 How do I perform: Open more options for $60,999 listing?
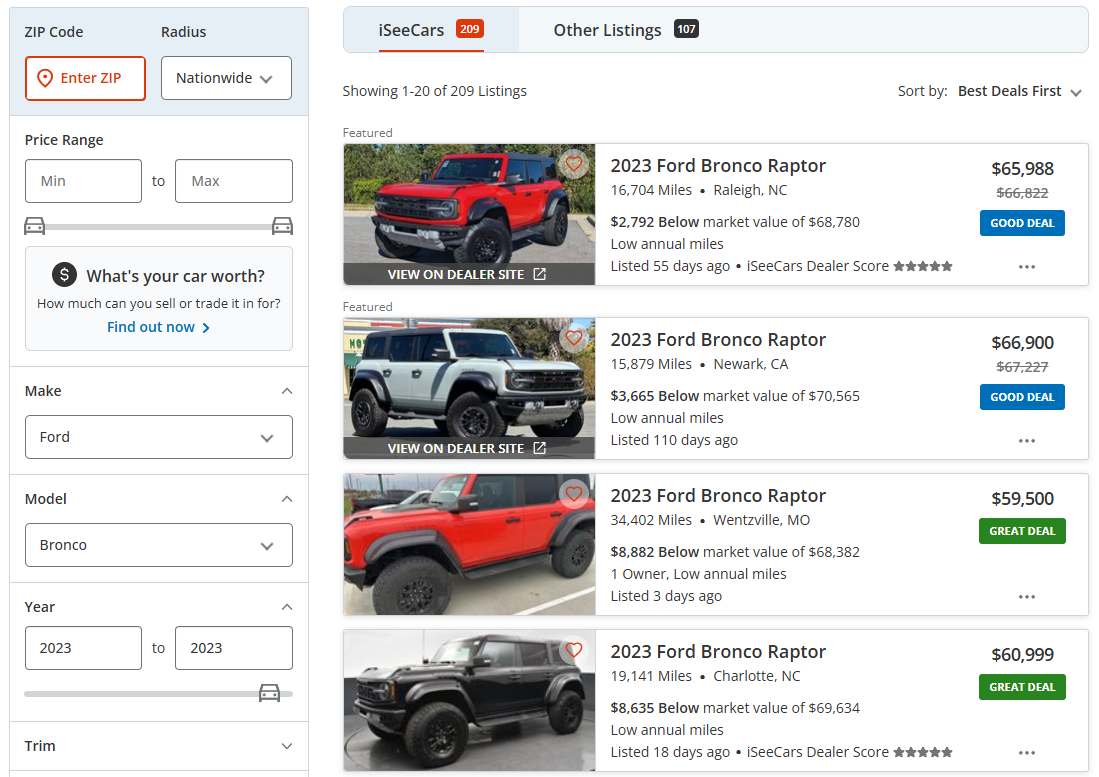1027,753
